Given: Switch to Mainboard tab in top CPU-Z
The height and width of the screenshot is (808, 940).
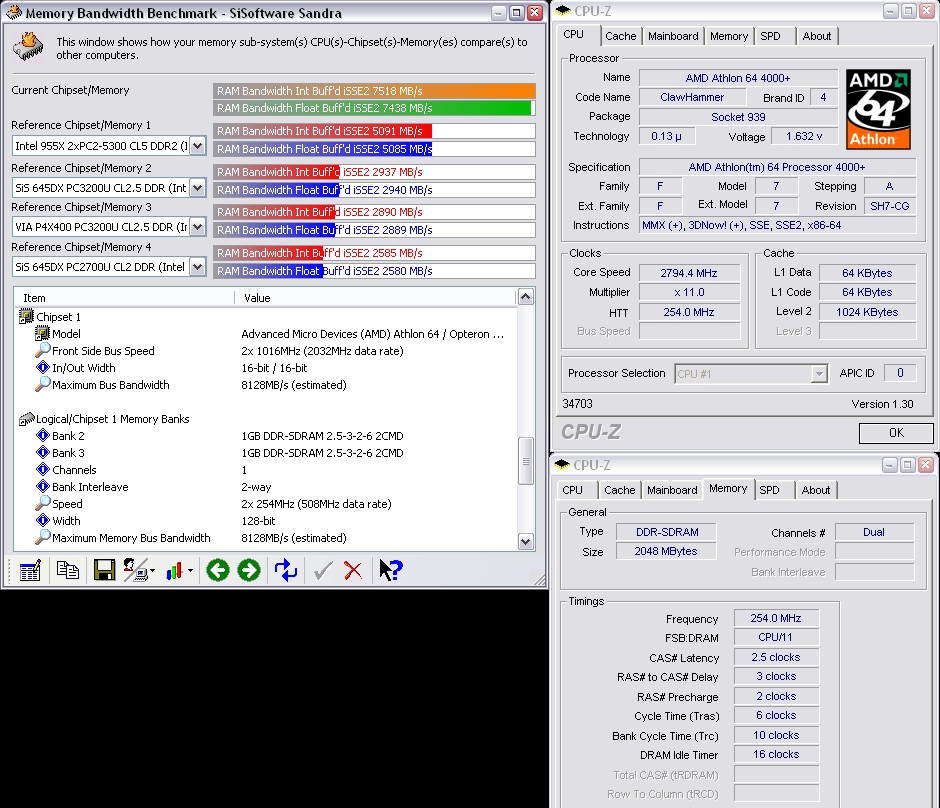Looking at the screenshot, I should 673,36.
